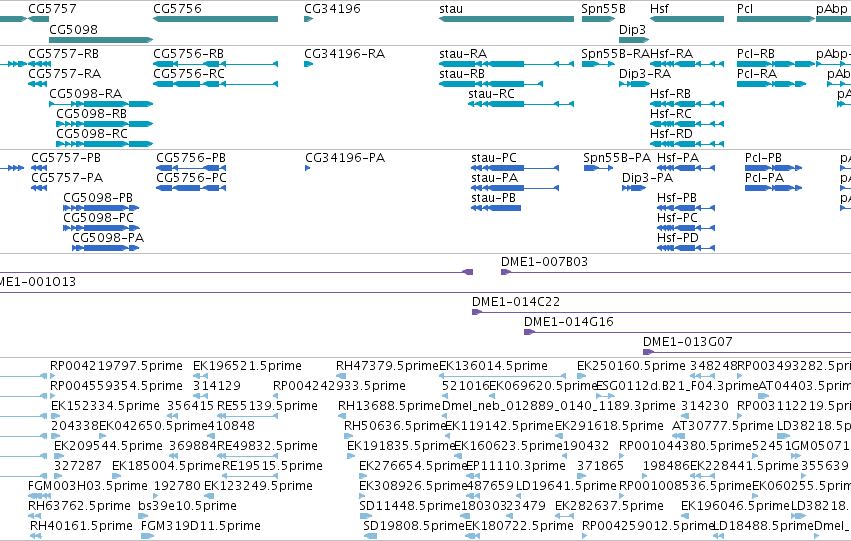851x541 pixels.
Task: Open the stau-RB transcript
Action: pos(491,84)
